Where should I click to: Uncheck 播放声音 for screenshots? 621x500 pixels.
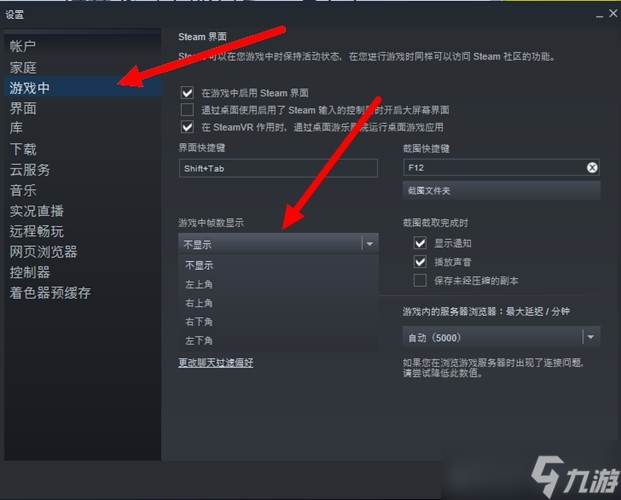(x=420, y=261)
